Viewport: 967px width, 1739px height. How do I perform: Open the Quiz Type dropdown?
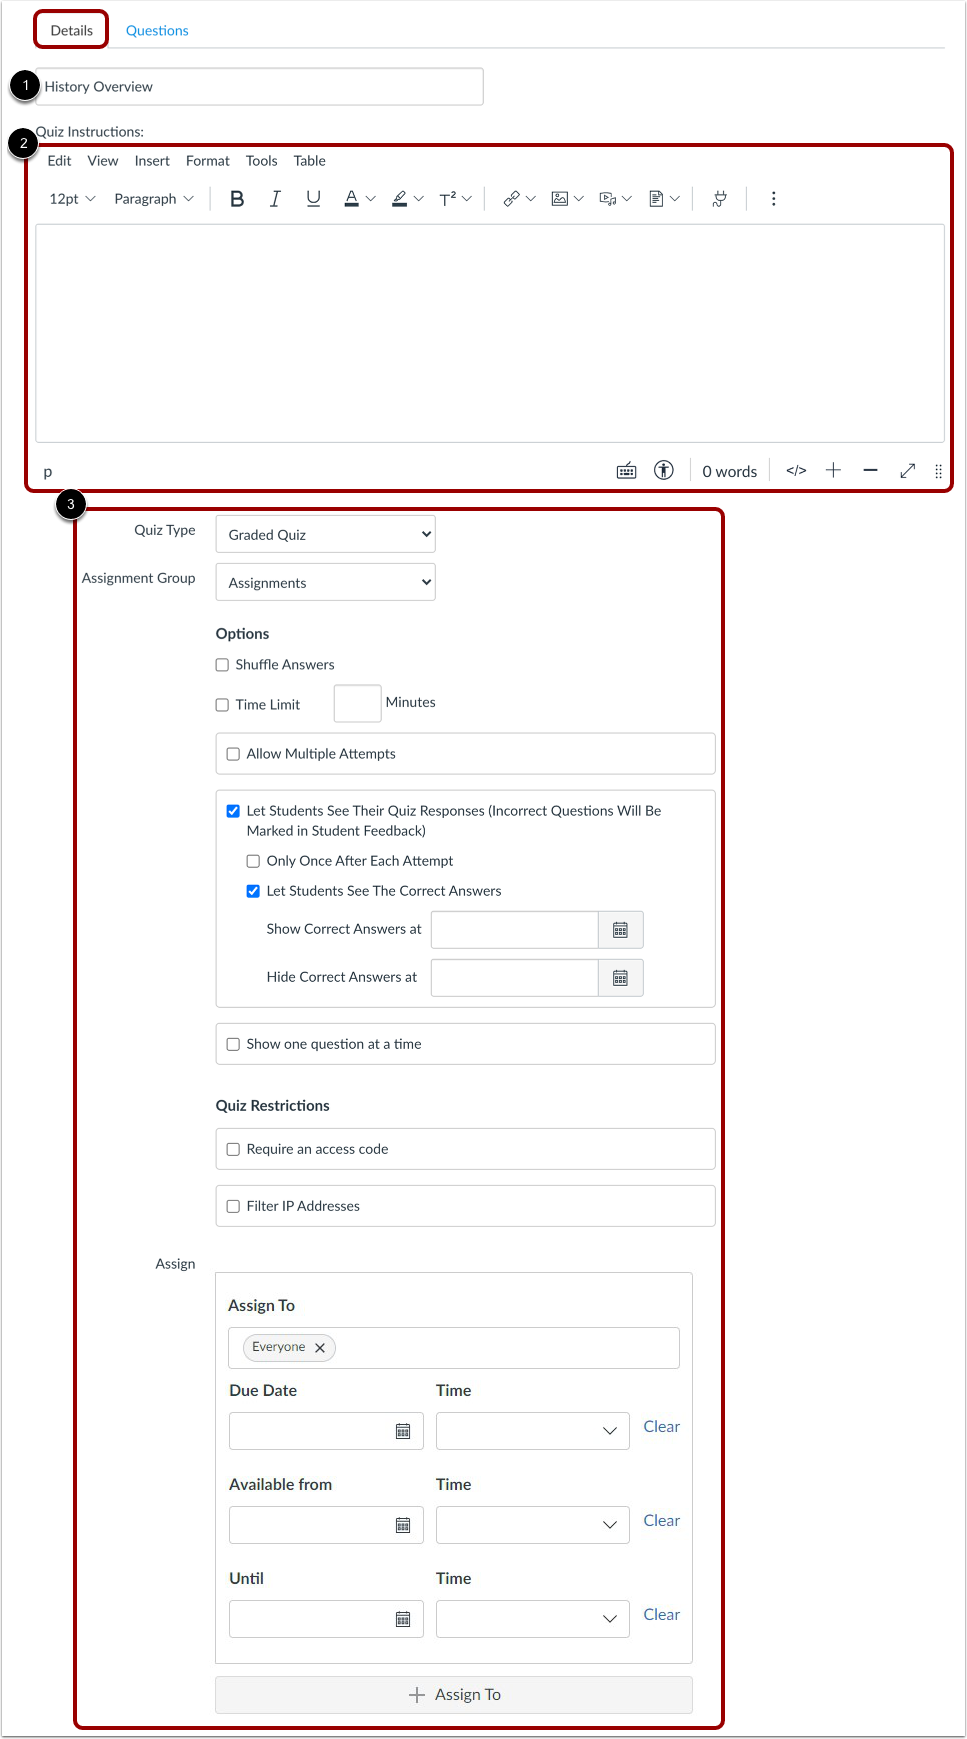click(326, 534)
